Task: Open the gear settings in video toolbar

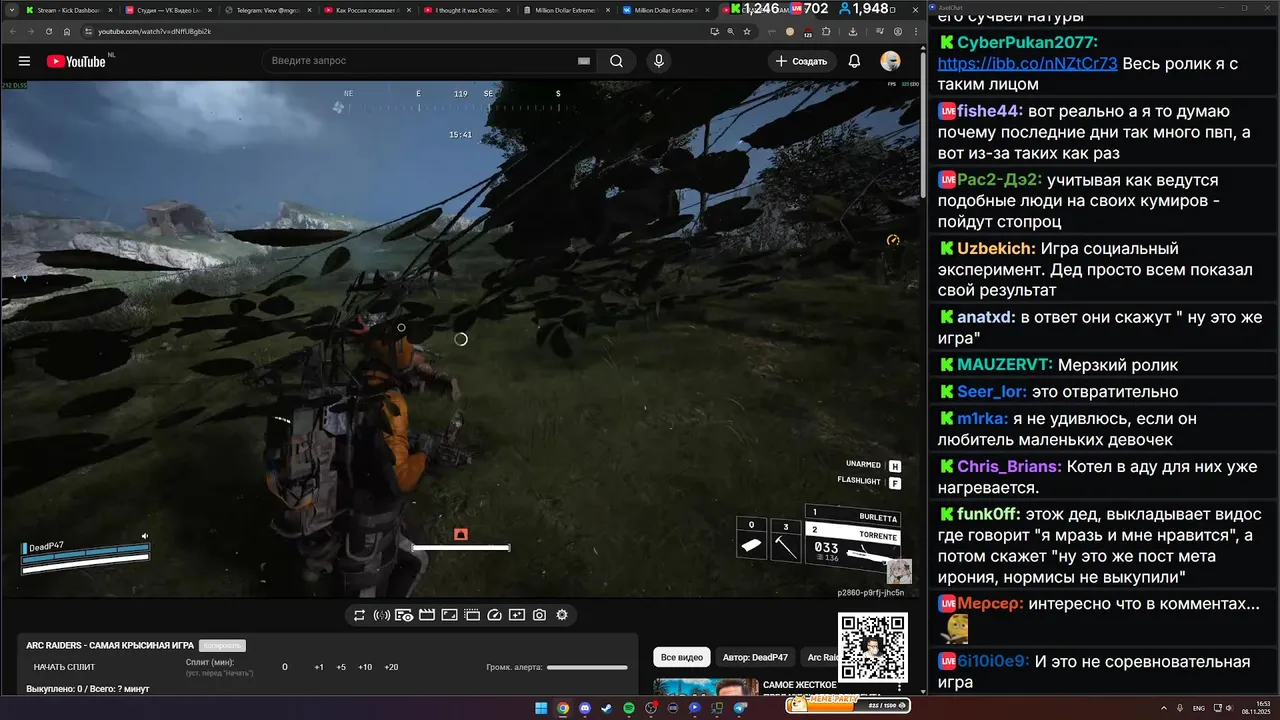Action: coord(562,615)
